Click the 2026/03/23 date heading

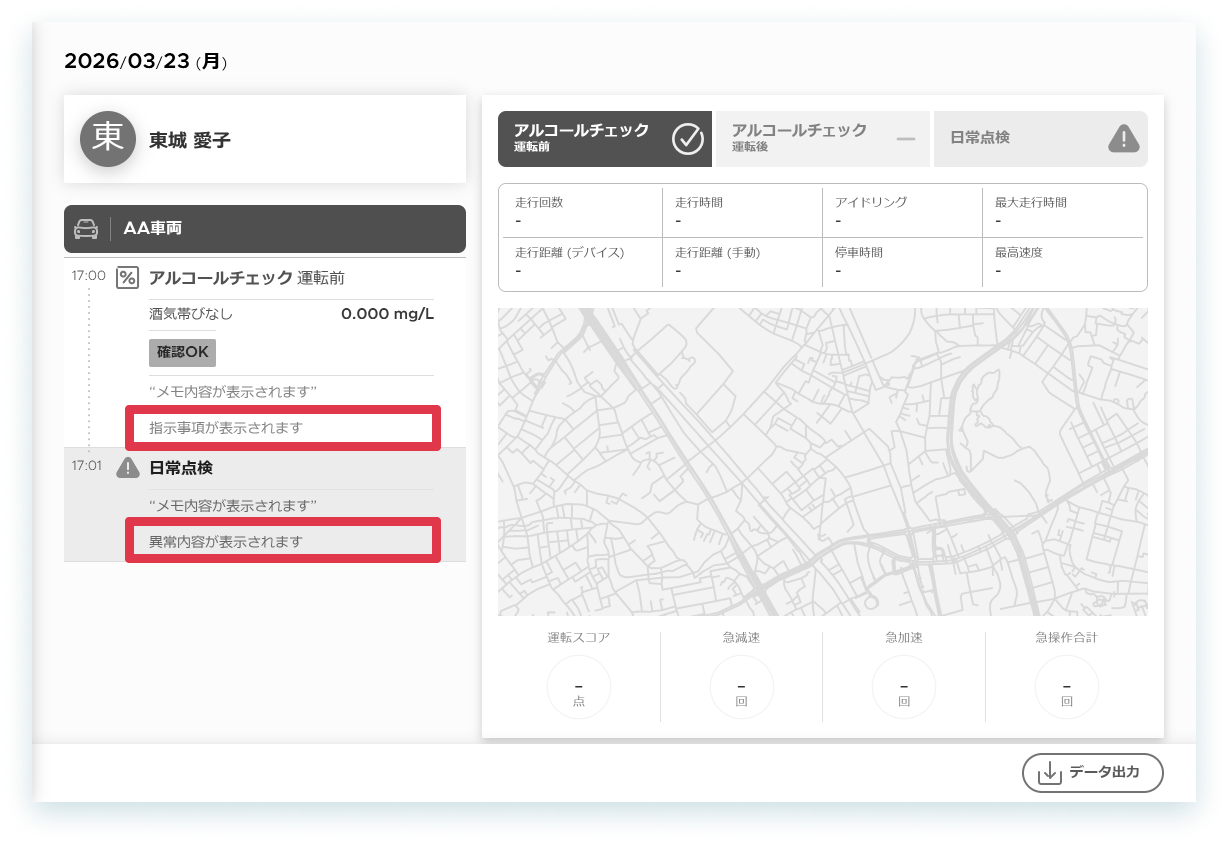pos(146,62)
